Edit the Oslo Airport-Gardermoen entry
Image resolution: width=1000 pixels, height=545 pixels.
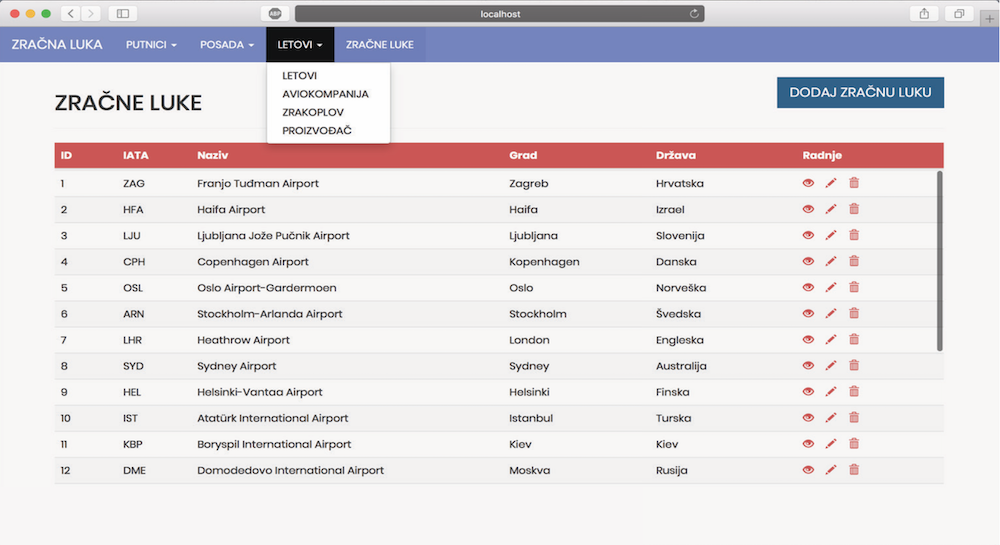point(831,288)
